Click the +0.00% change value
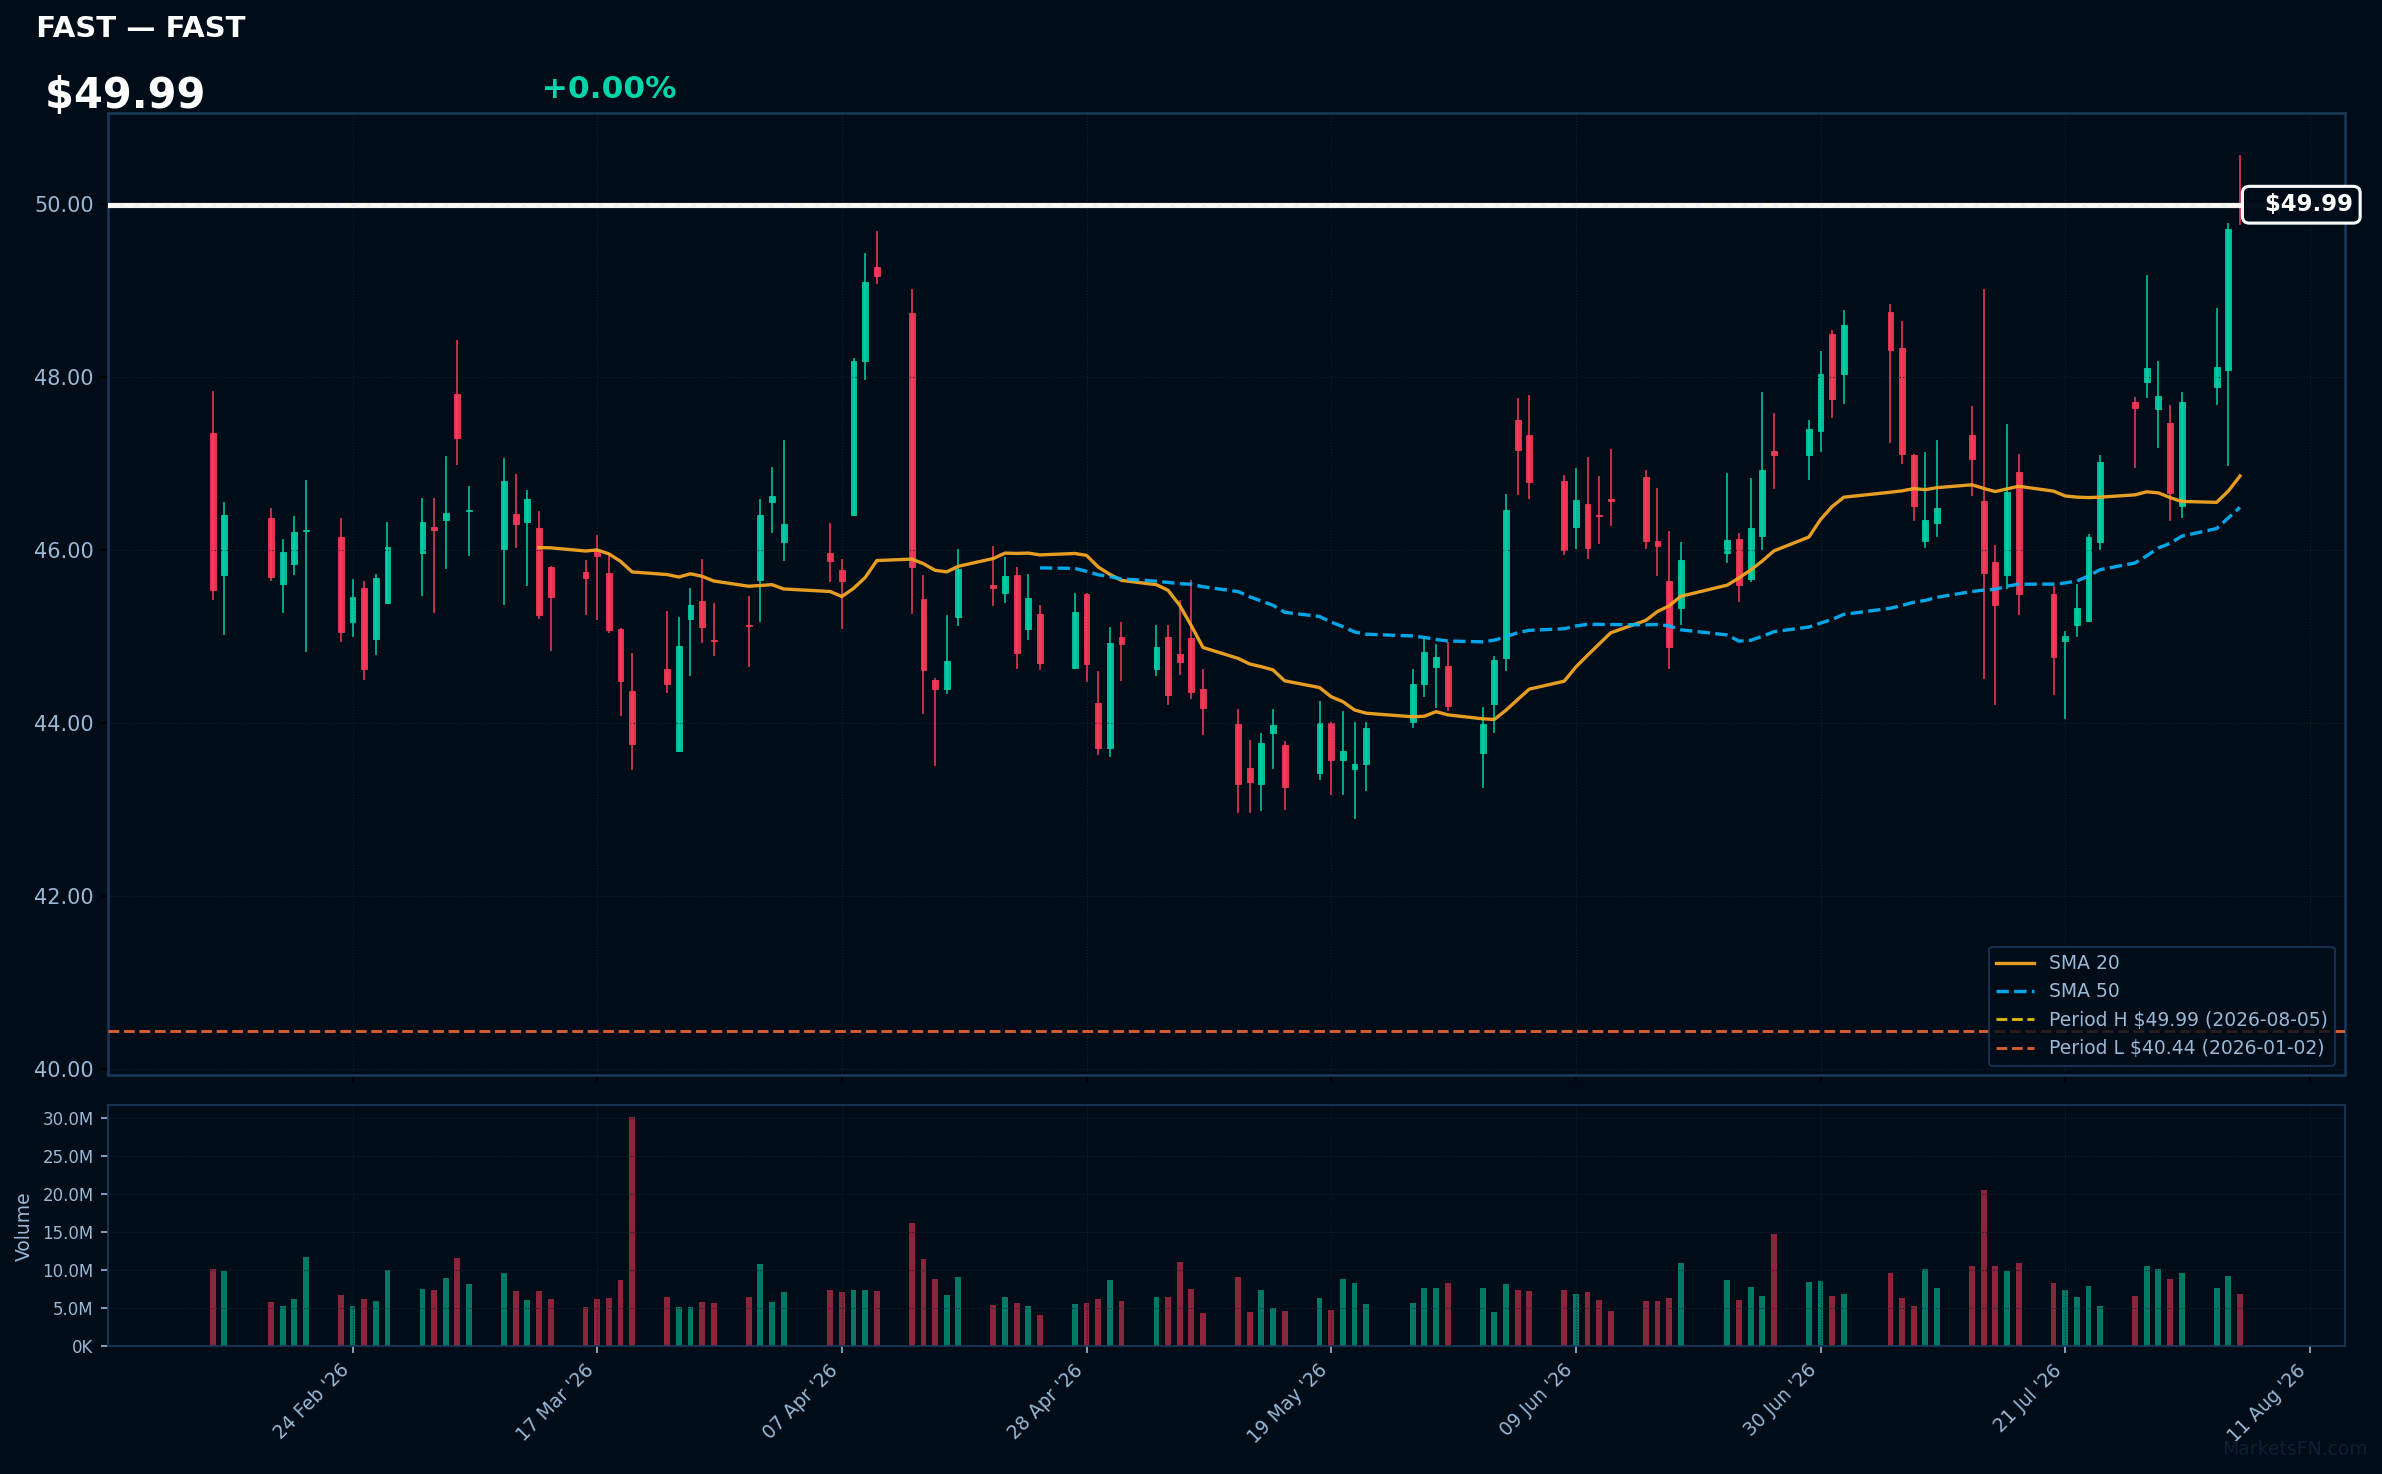This screenshot has width=2382, height=1474. click(609, 88)
